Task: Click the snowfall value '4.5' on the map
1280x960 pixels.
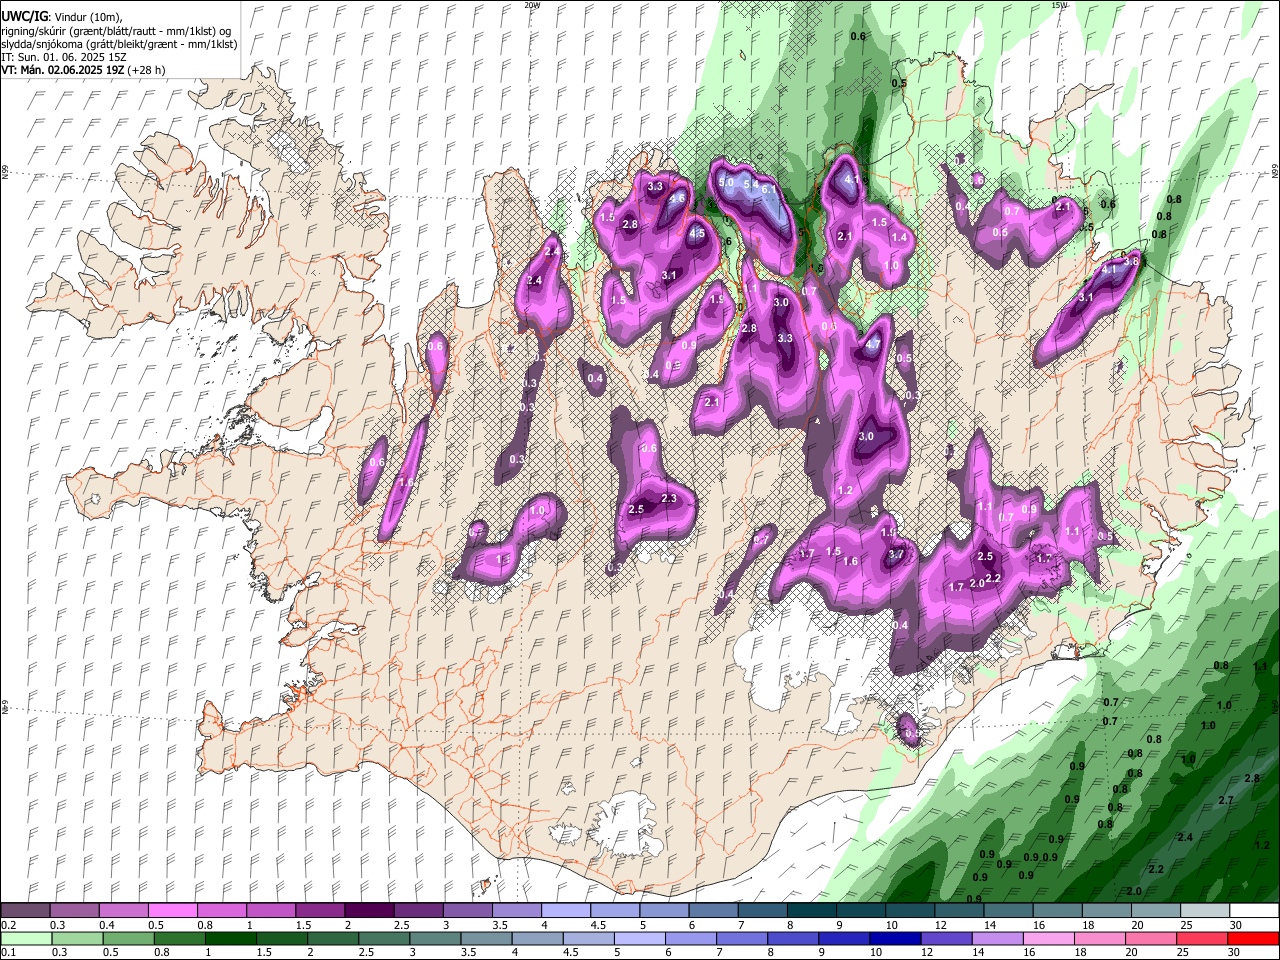Action: tap(697, 233)
